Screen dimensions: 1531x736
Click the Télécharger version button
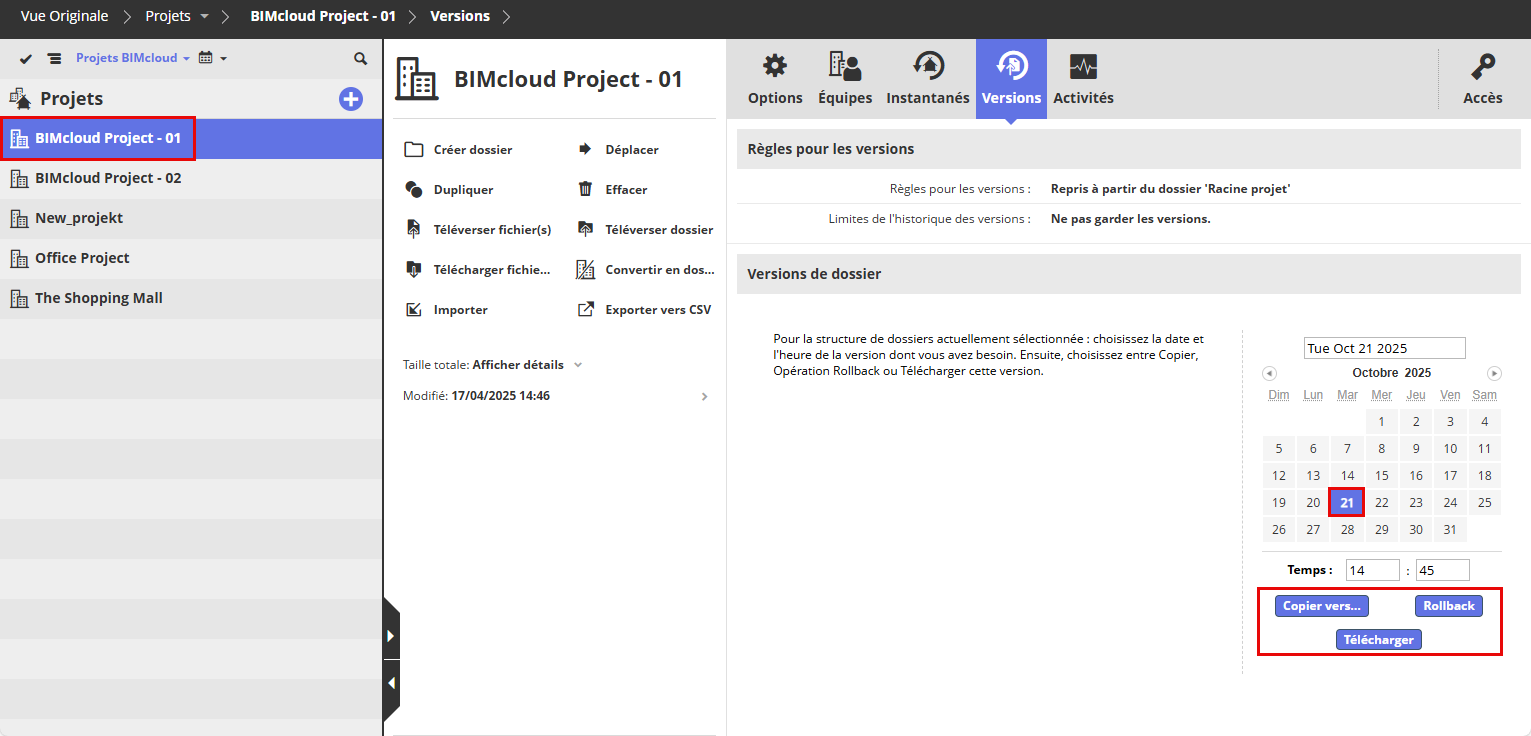(1379, 640)
